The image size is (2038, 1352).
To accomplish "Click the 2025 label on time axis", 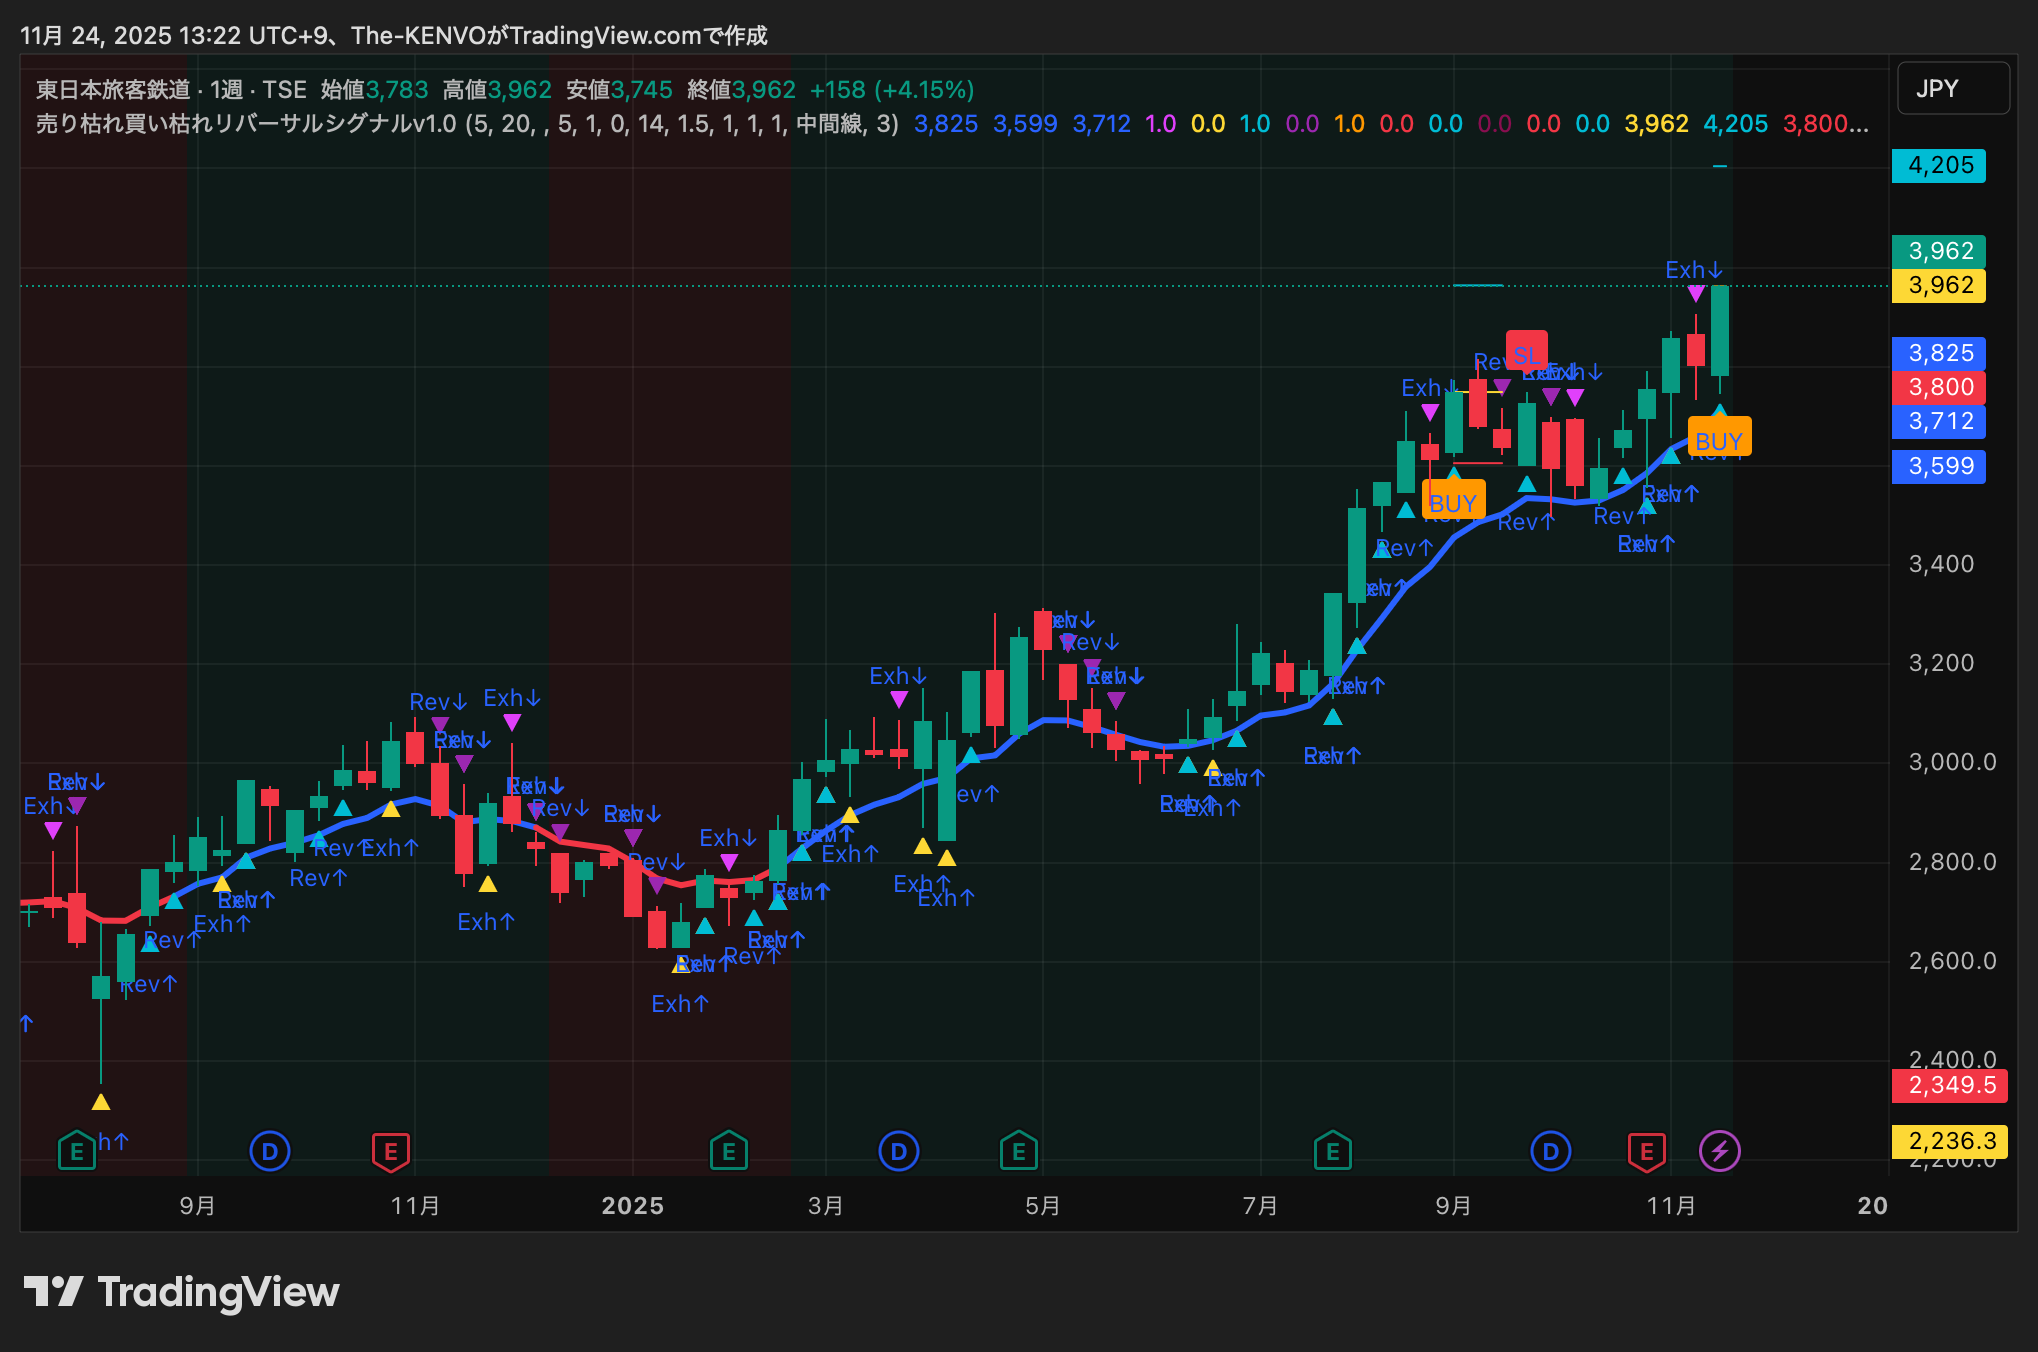I will pos(632,1205).
